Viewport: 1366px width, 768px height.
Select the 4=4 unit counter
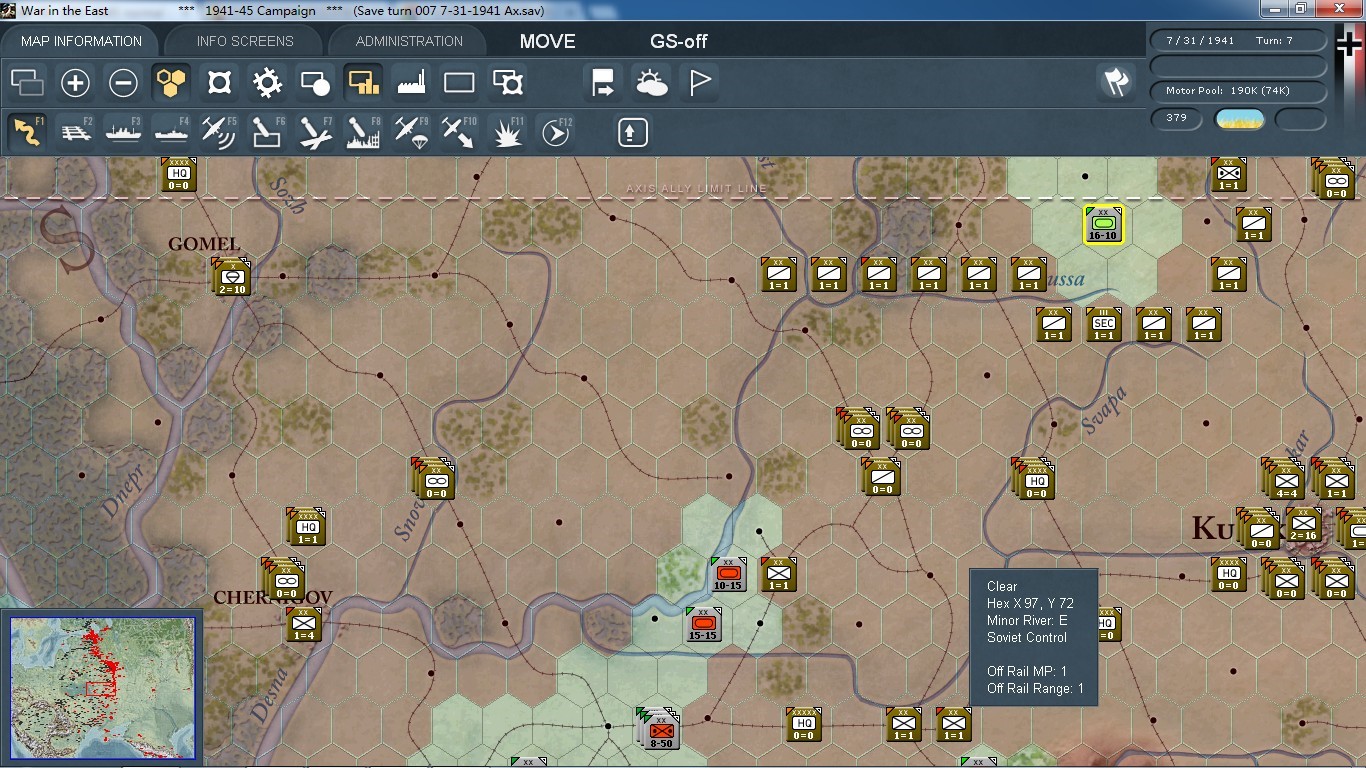pyautogui.click(x=1284, y=479)
